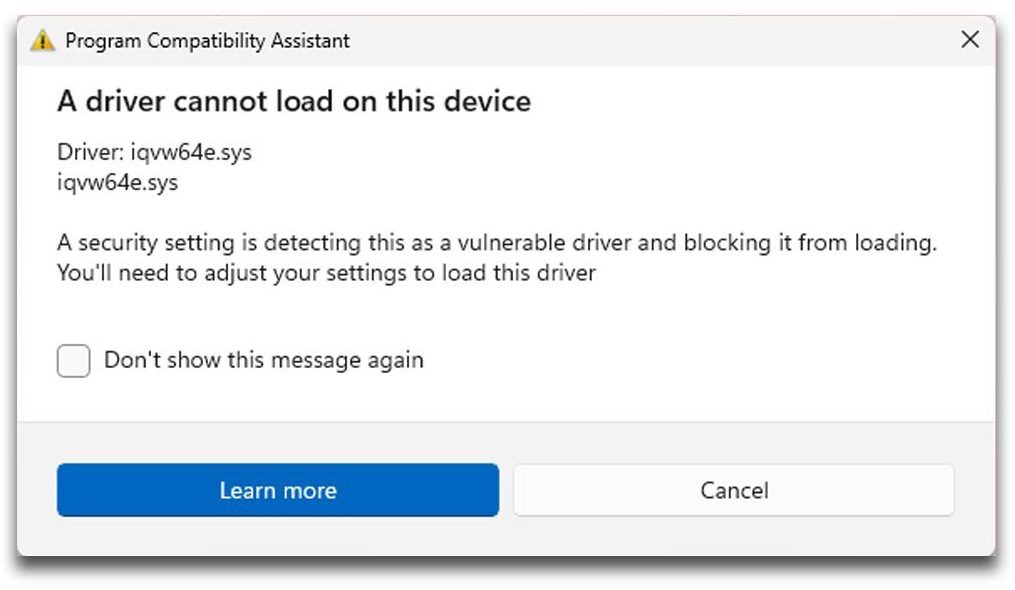
Task: Click the Program Compatibility Assistant title text
Action: pyautogui.click(x=207, y=41)
